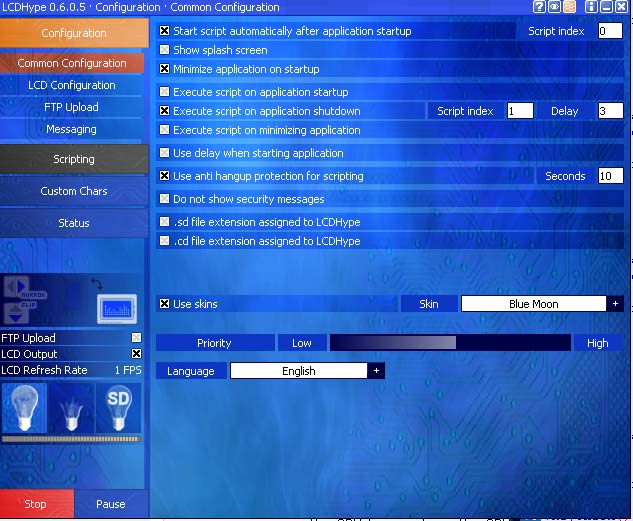Click the rotate arrows icon above LCD preview
This screenshot has width=633, height=521.
pyautogui.click(x=97, y=284)
